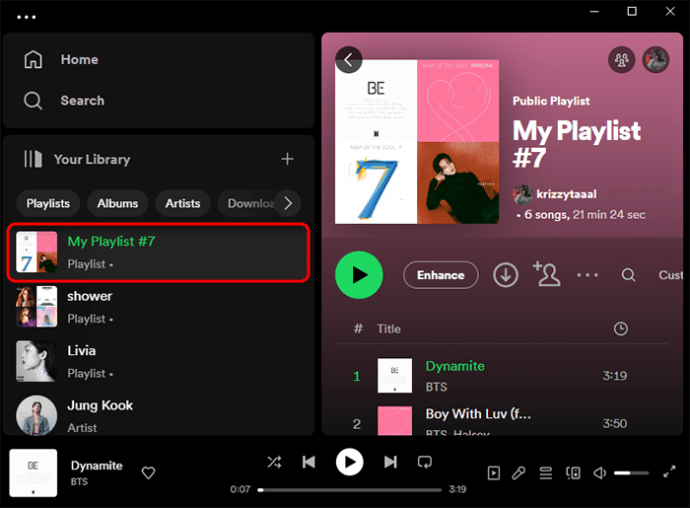690x508 pixels.
Task: Click the Jung Kook artist photo
Action: (x=37, y=415)
